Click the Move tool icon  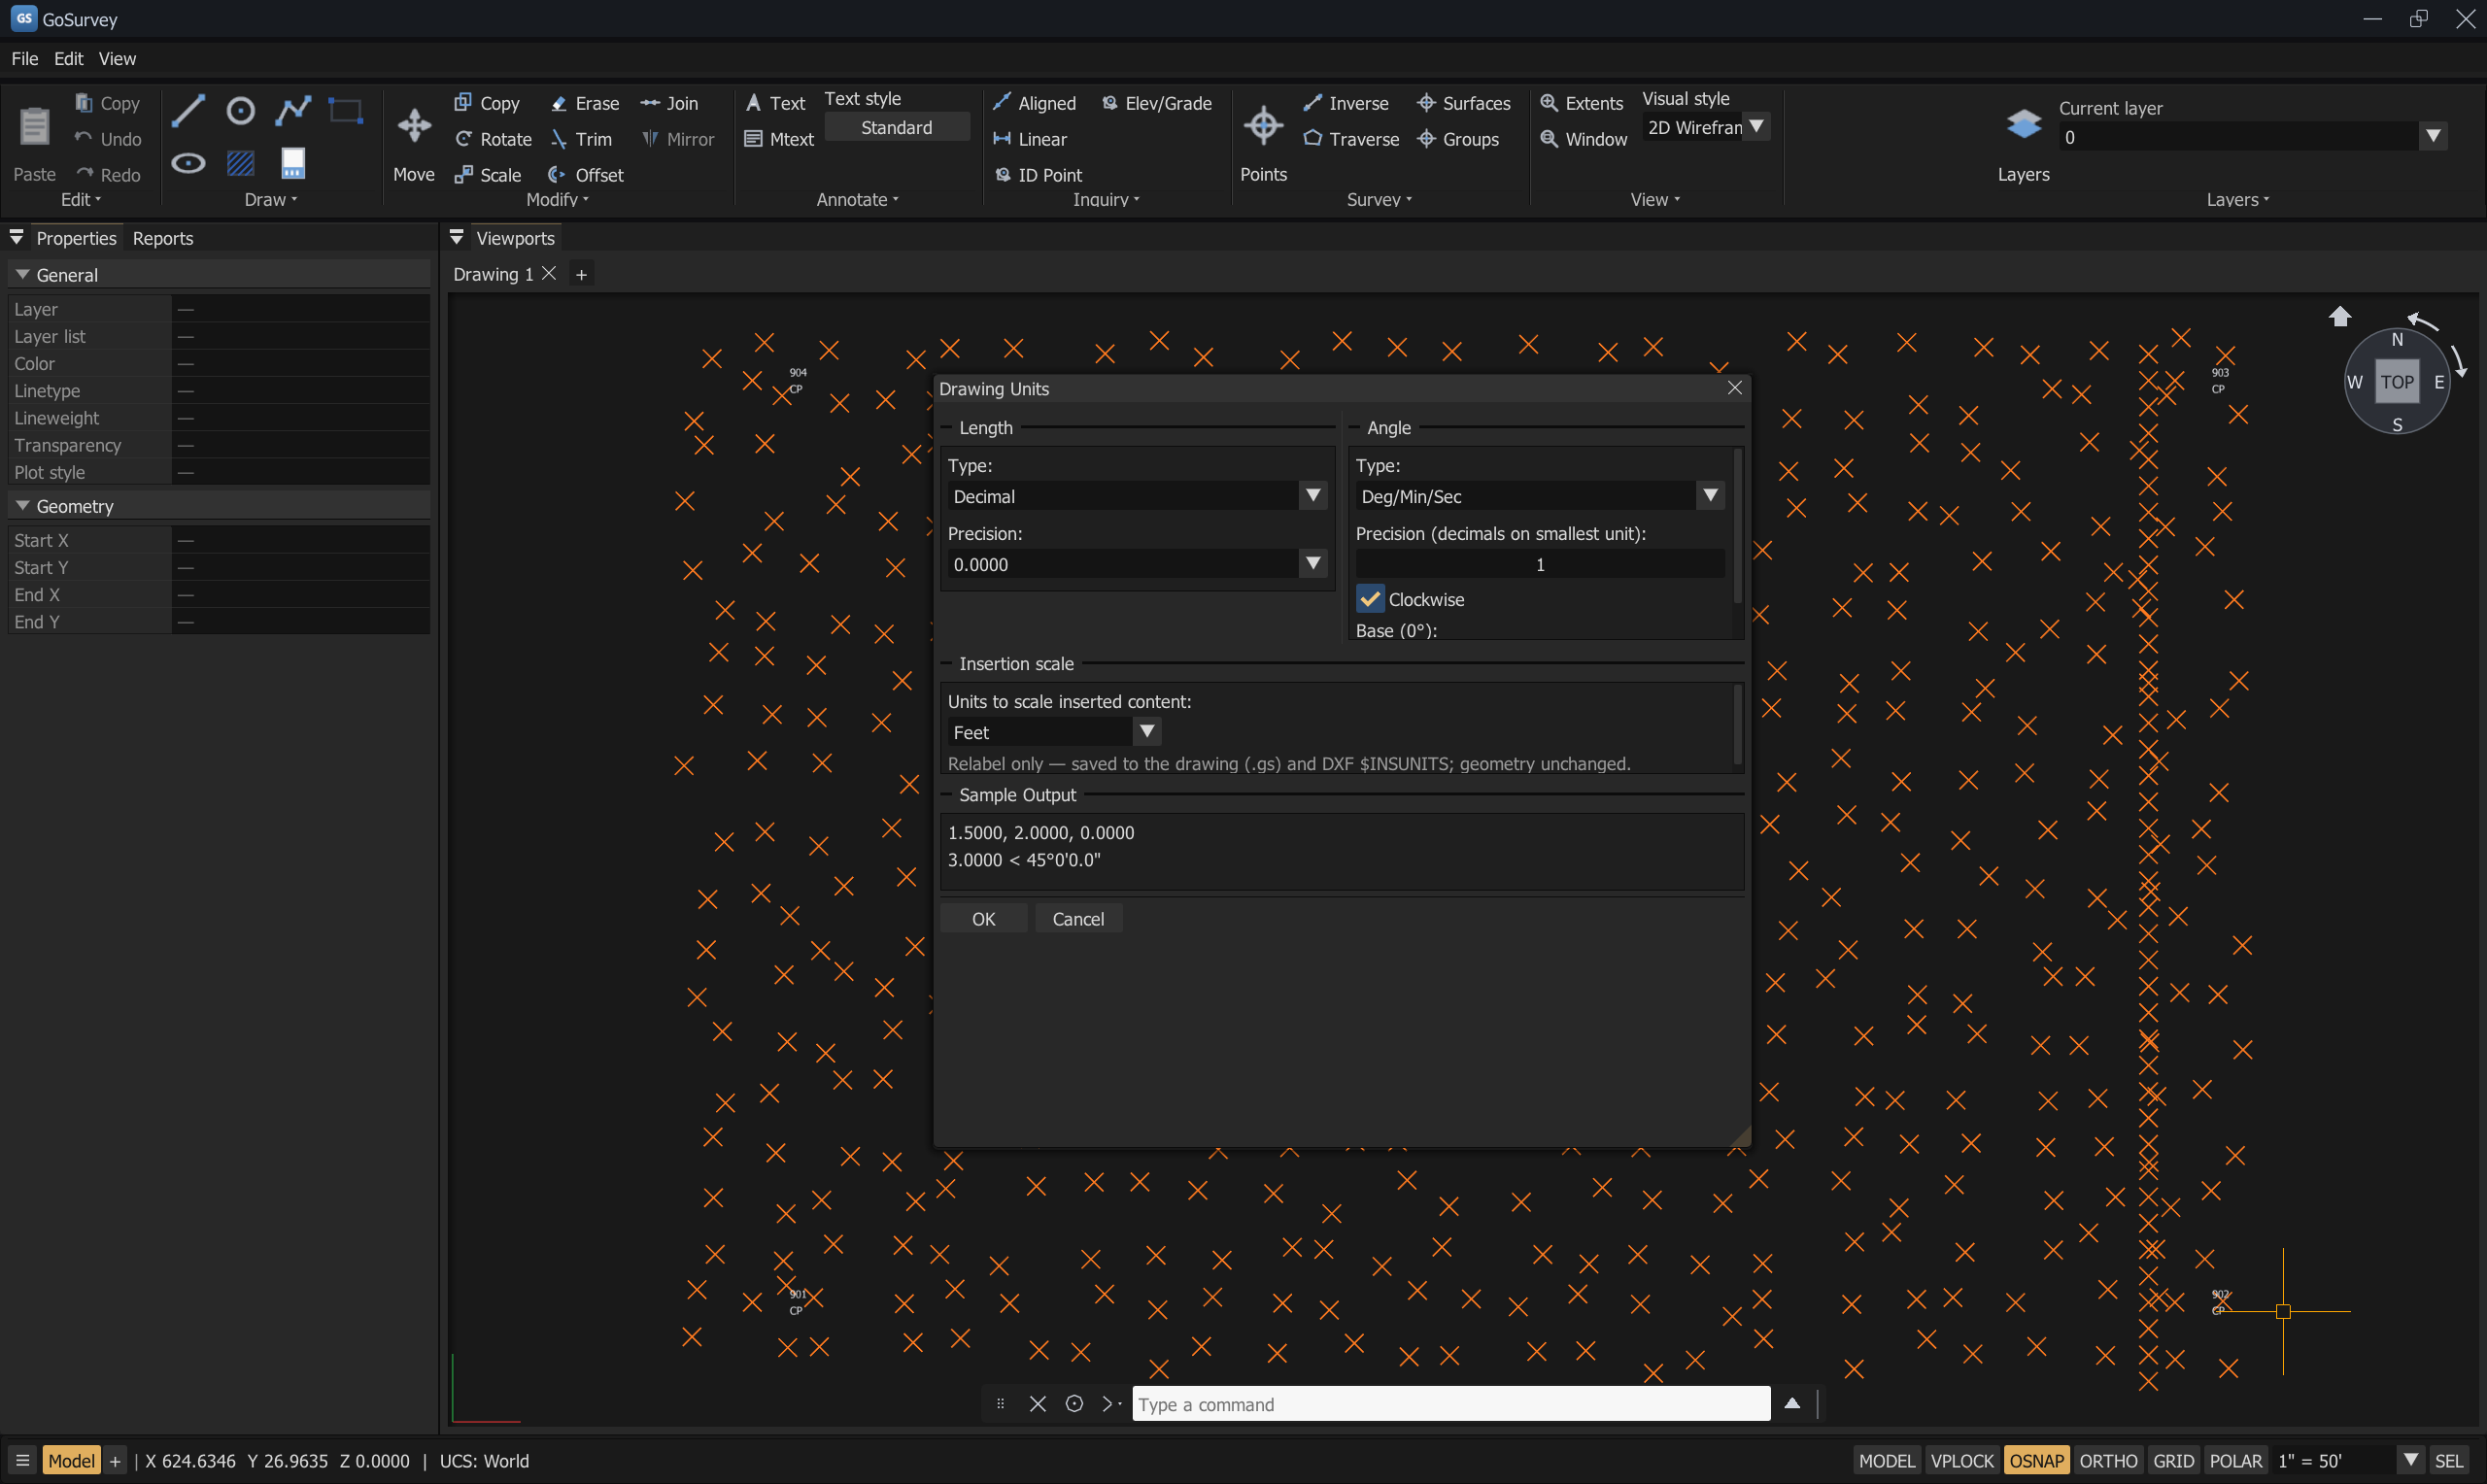point(414,126)
